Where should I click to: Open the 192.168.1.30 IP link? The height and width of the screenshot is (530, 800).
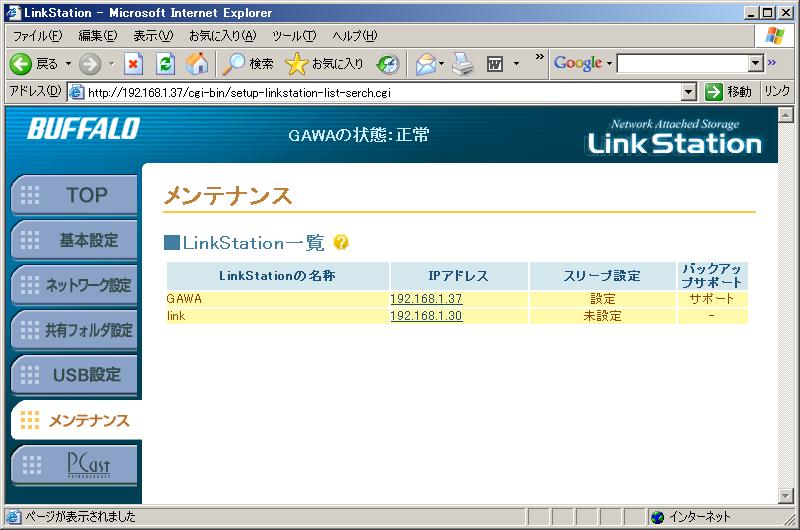(x=426, y=316)
